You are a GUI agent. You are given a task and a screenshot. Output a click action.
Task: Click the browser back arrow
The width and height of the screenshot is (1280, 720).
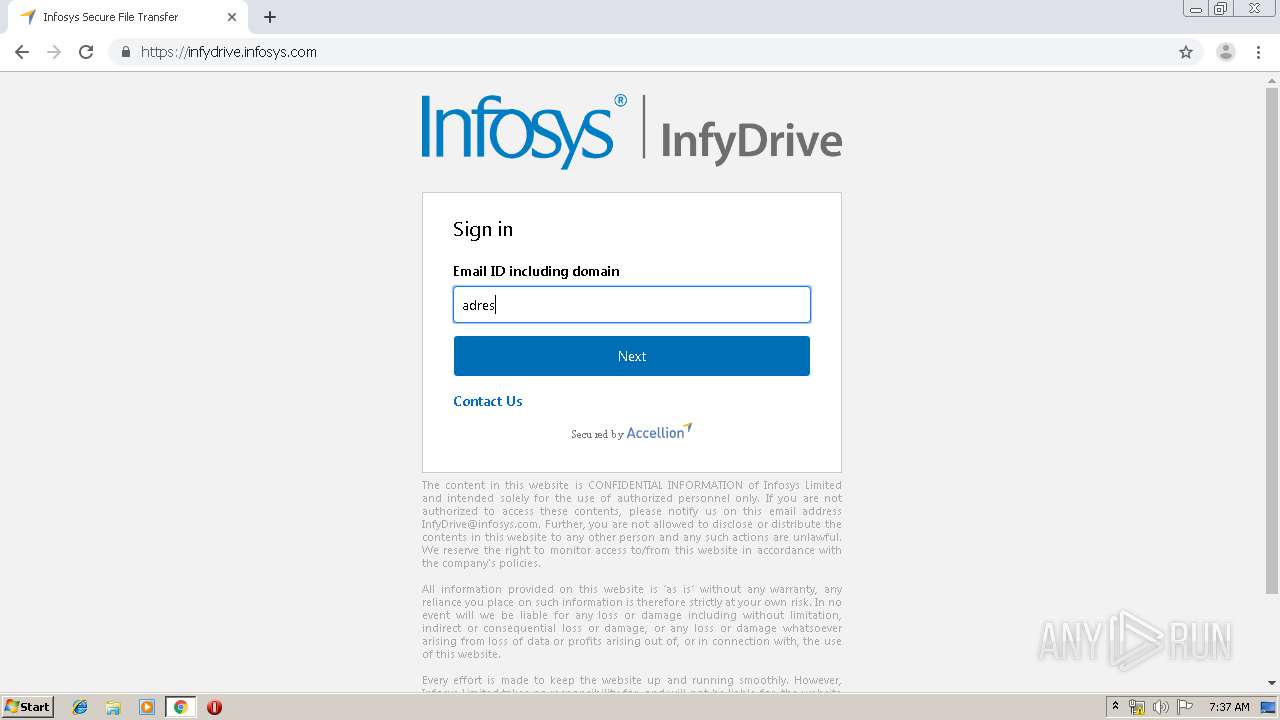pos(22,52)
